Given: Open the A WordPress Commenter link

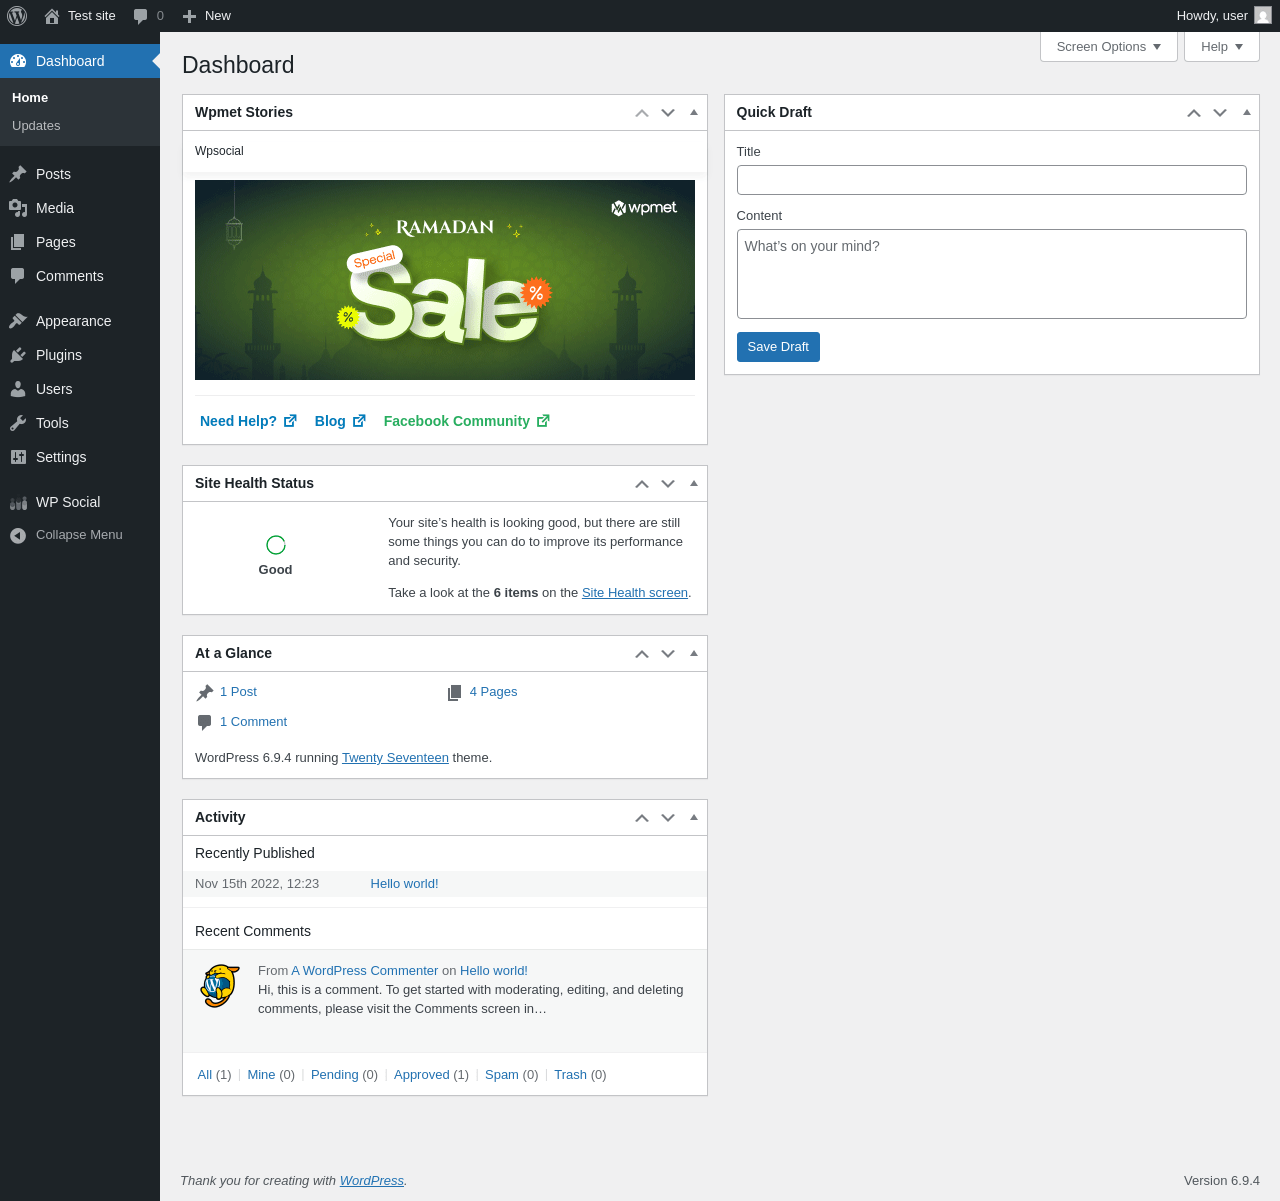Looking at the screenshot, I should [365, 971].
